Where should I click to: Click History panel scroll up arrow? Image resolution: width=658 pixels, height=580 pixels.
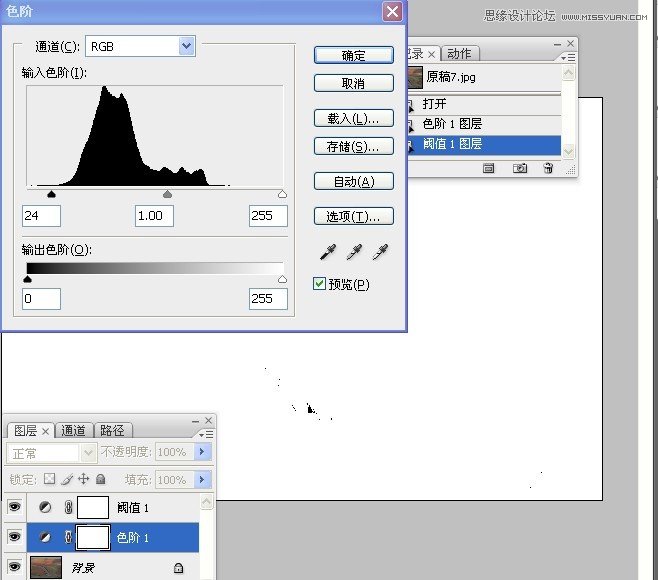pyautogui.click(x=568, y=73)
